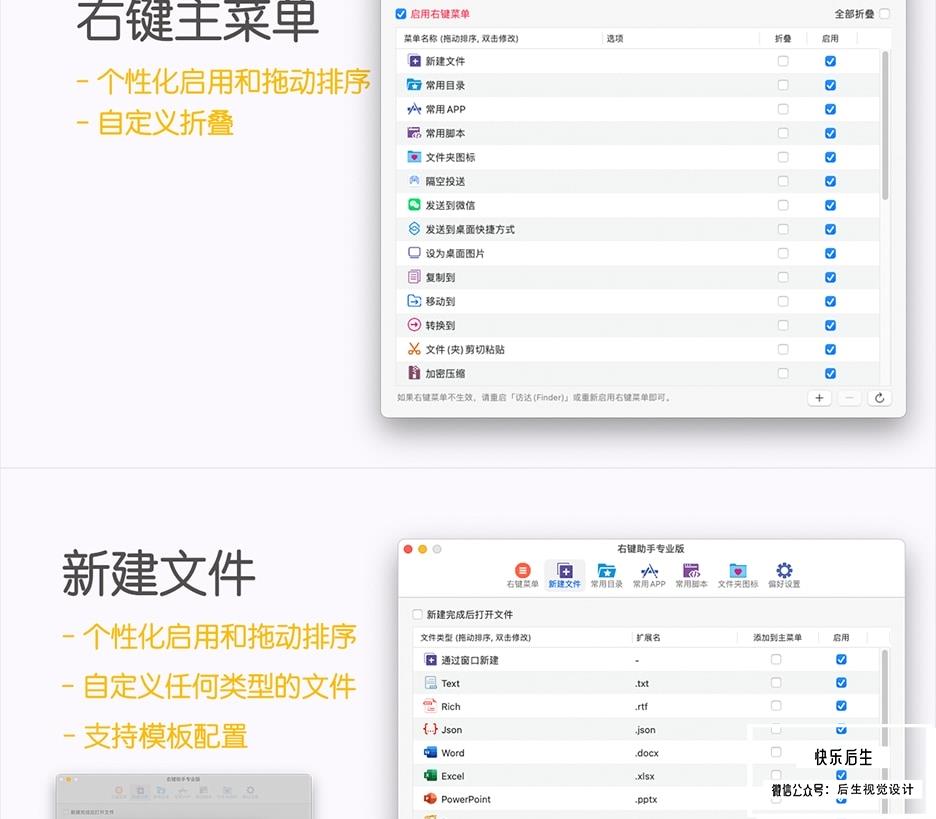
Task: Open the 偏好设置 gear tab
Action: pyautogui.click(x=784, y=575)
